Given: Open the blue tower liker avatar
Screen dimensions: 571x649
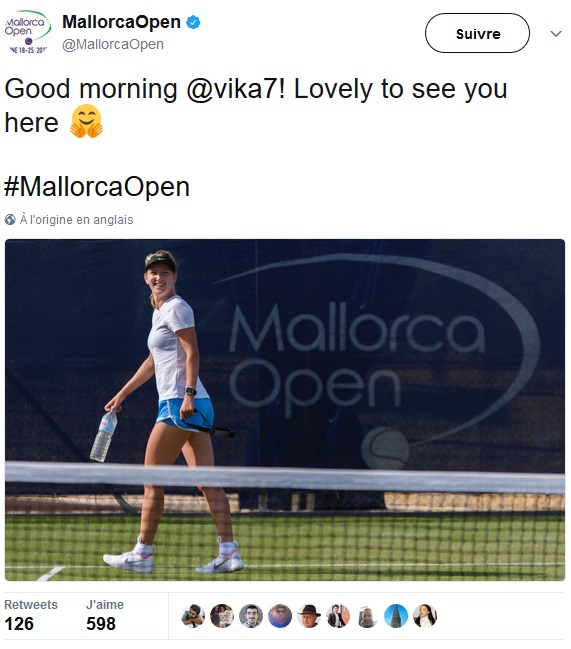Looking at the screenshot, I should click(396, 616).
